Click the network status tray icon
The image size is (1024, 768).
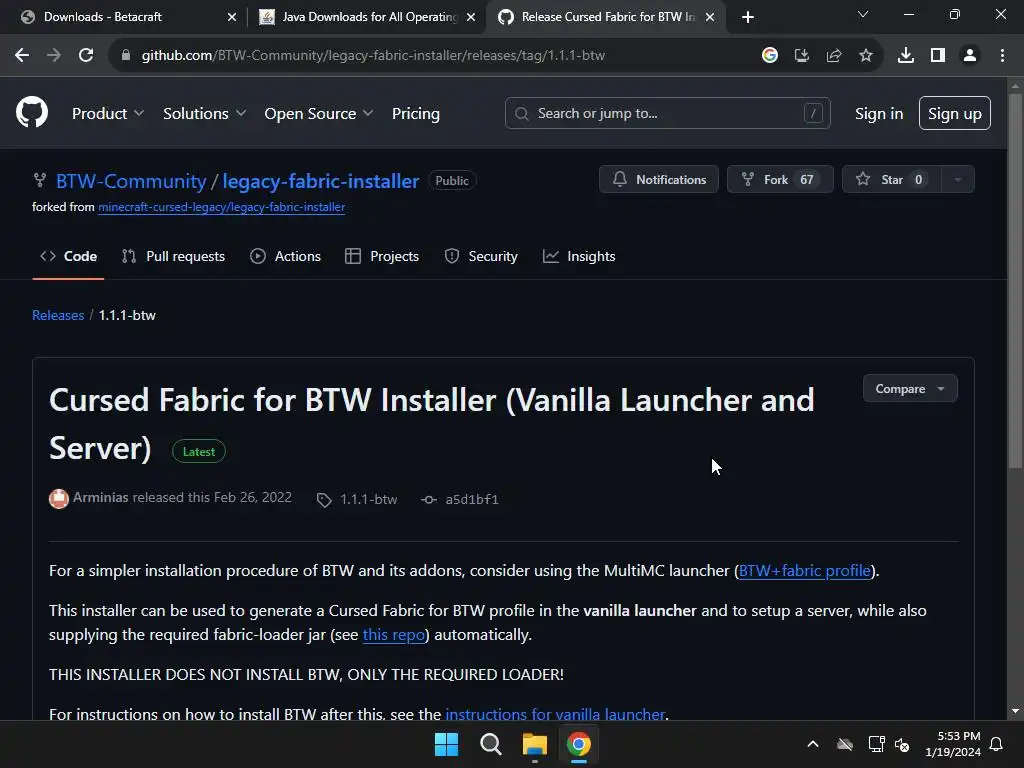[876, 744]
